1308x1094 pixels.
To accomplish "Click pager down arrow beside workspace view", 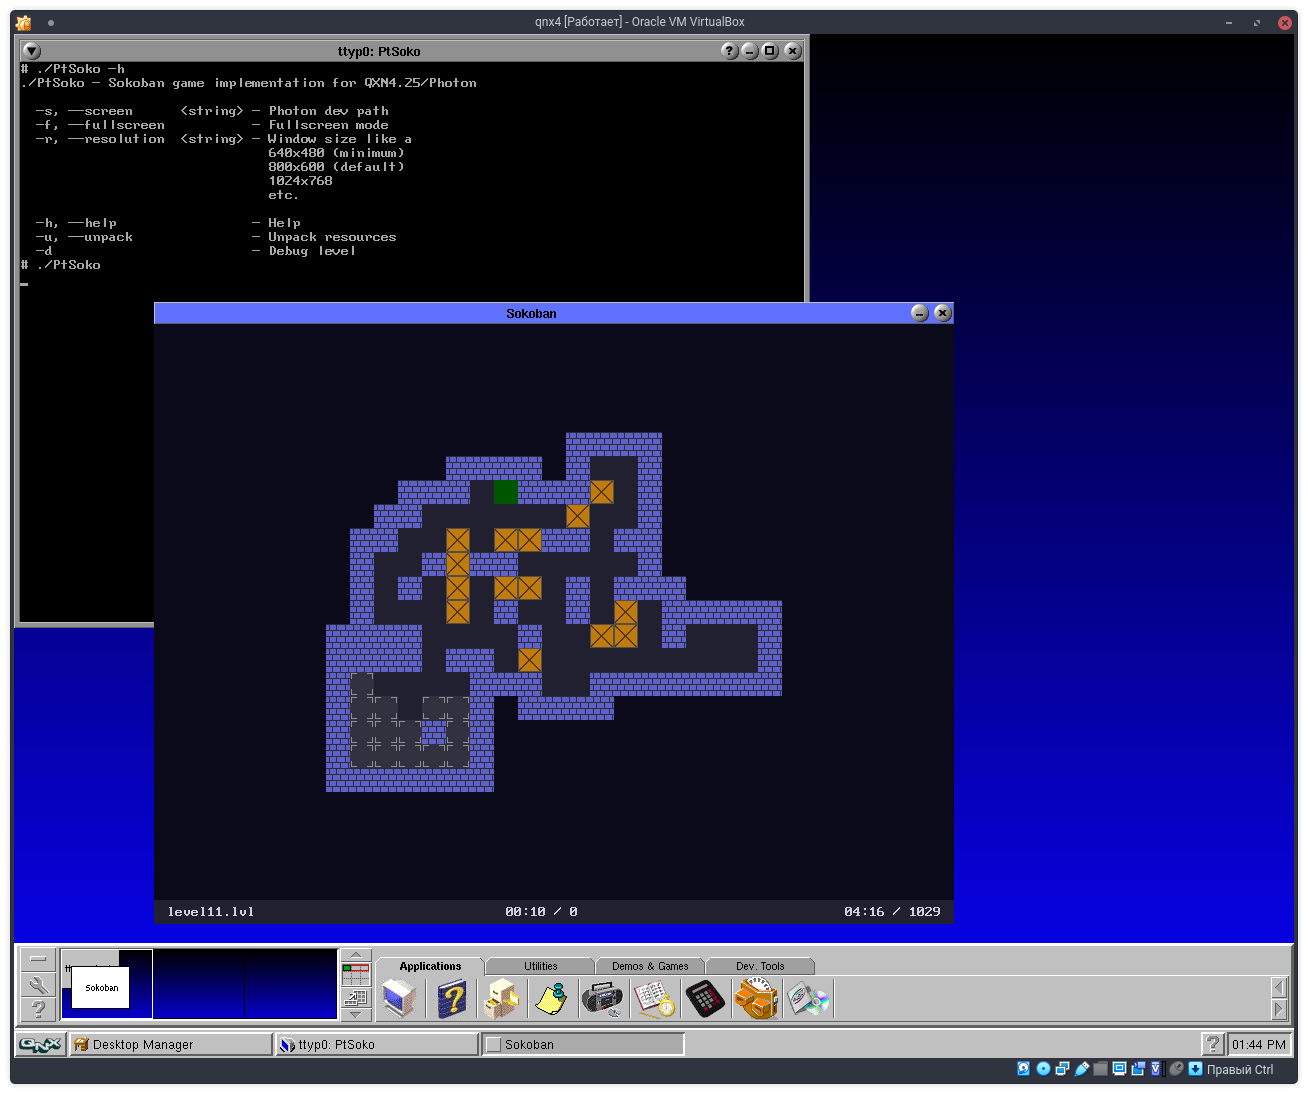I will 356,1015.
